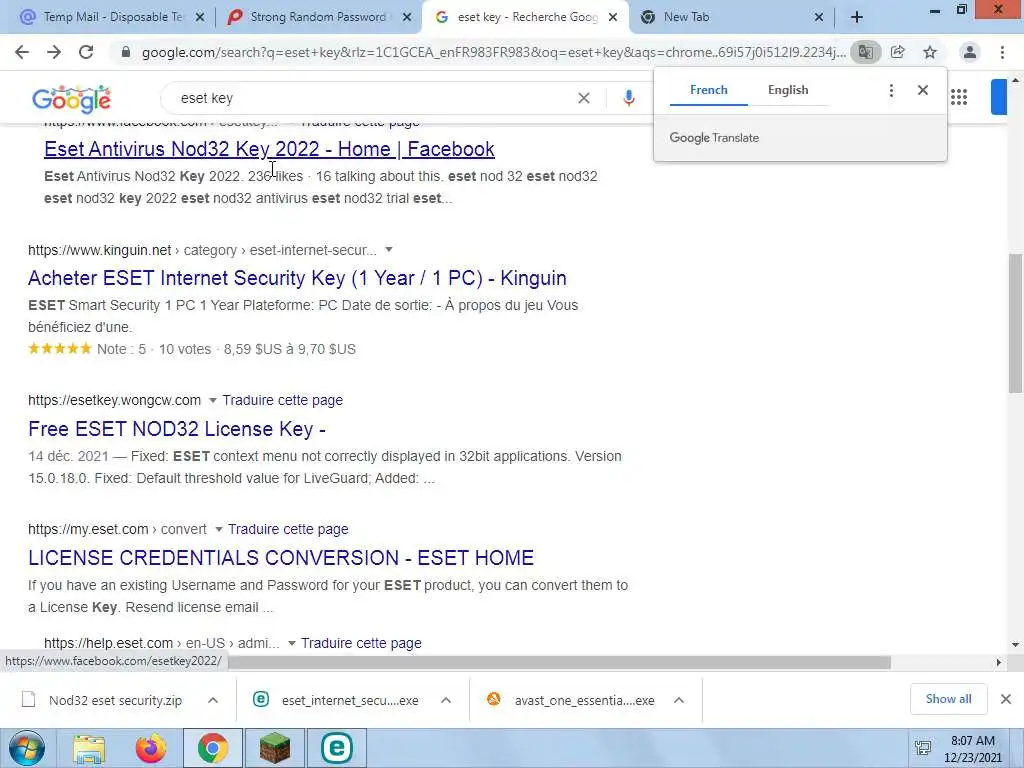Open a new browser tab
The width and height of the screenshot is (1024, 768).
click(857, 18)
